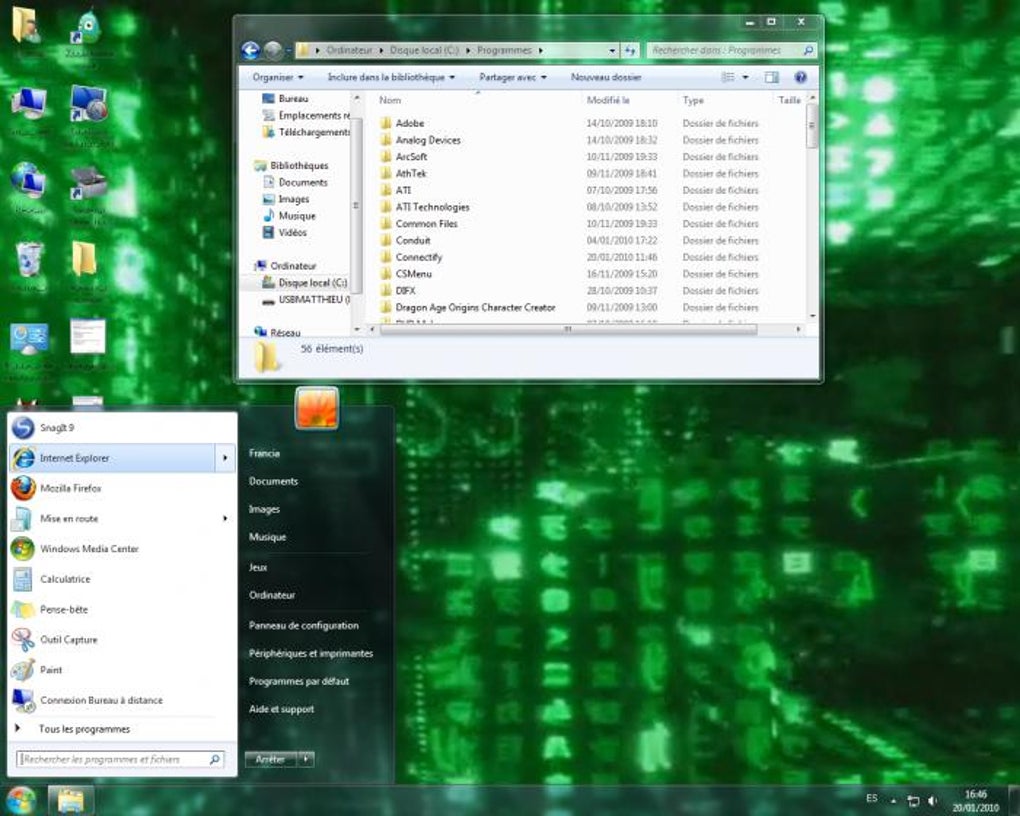Open Jeux in Start menu

pyautogui.click(x=258, y=567)
